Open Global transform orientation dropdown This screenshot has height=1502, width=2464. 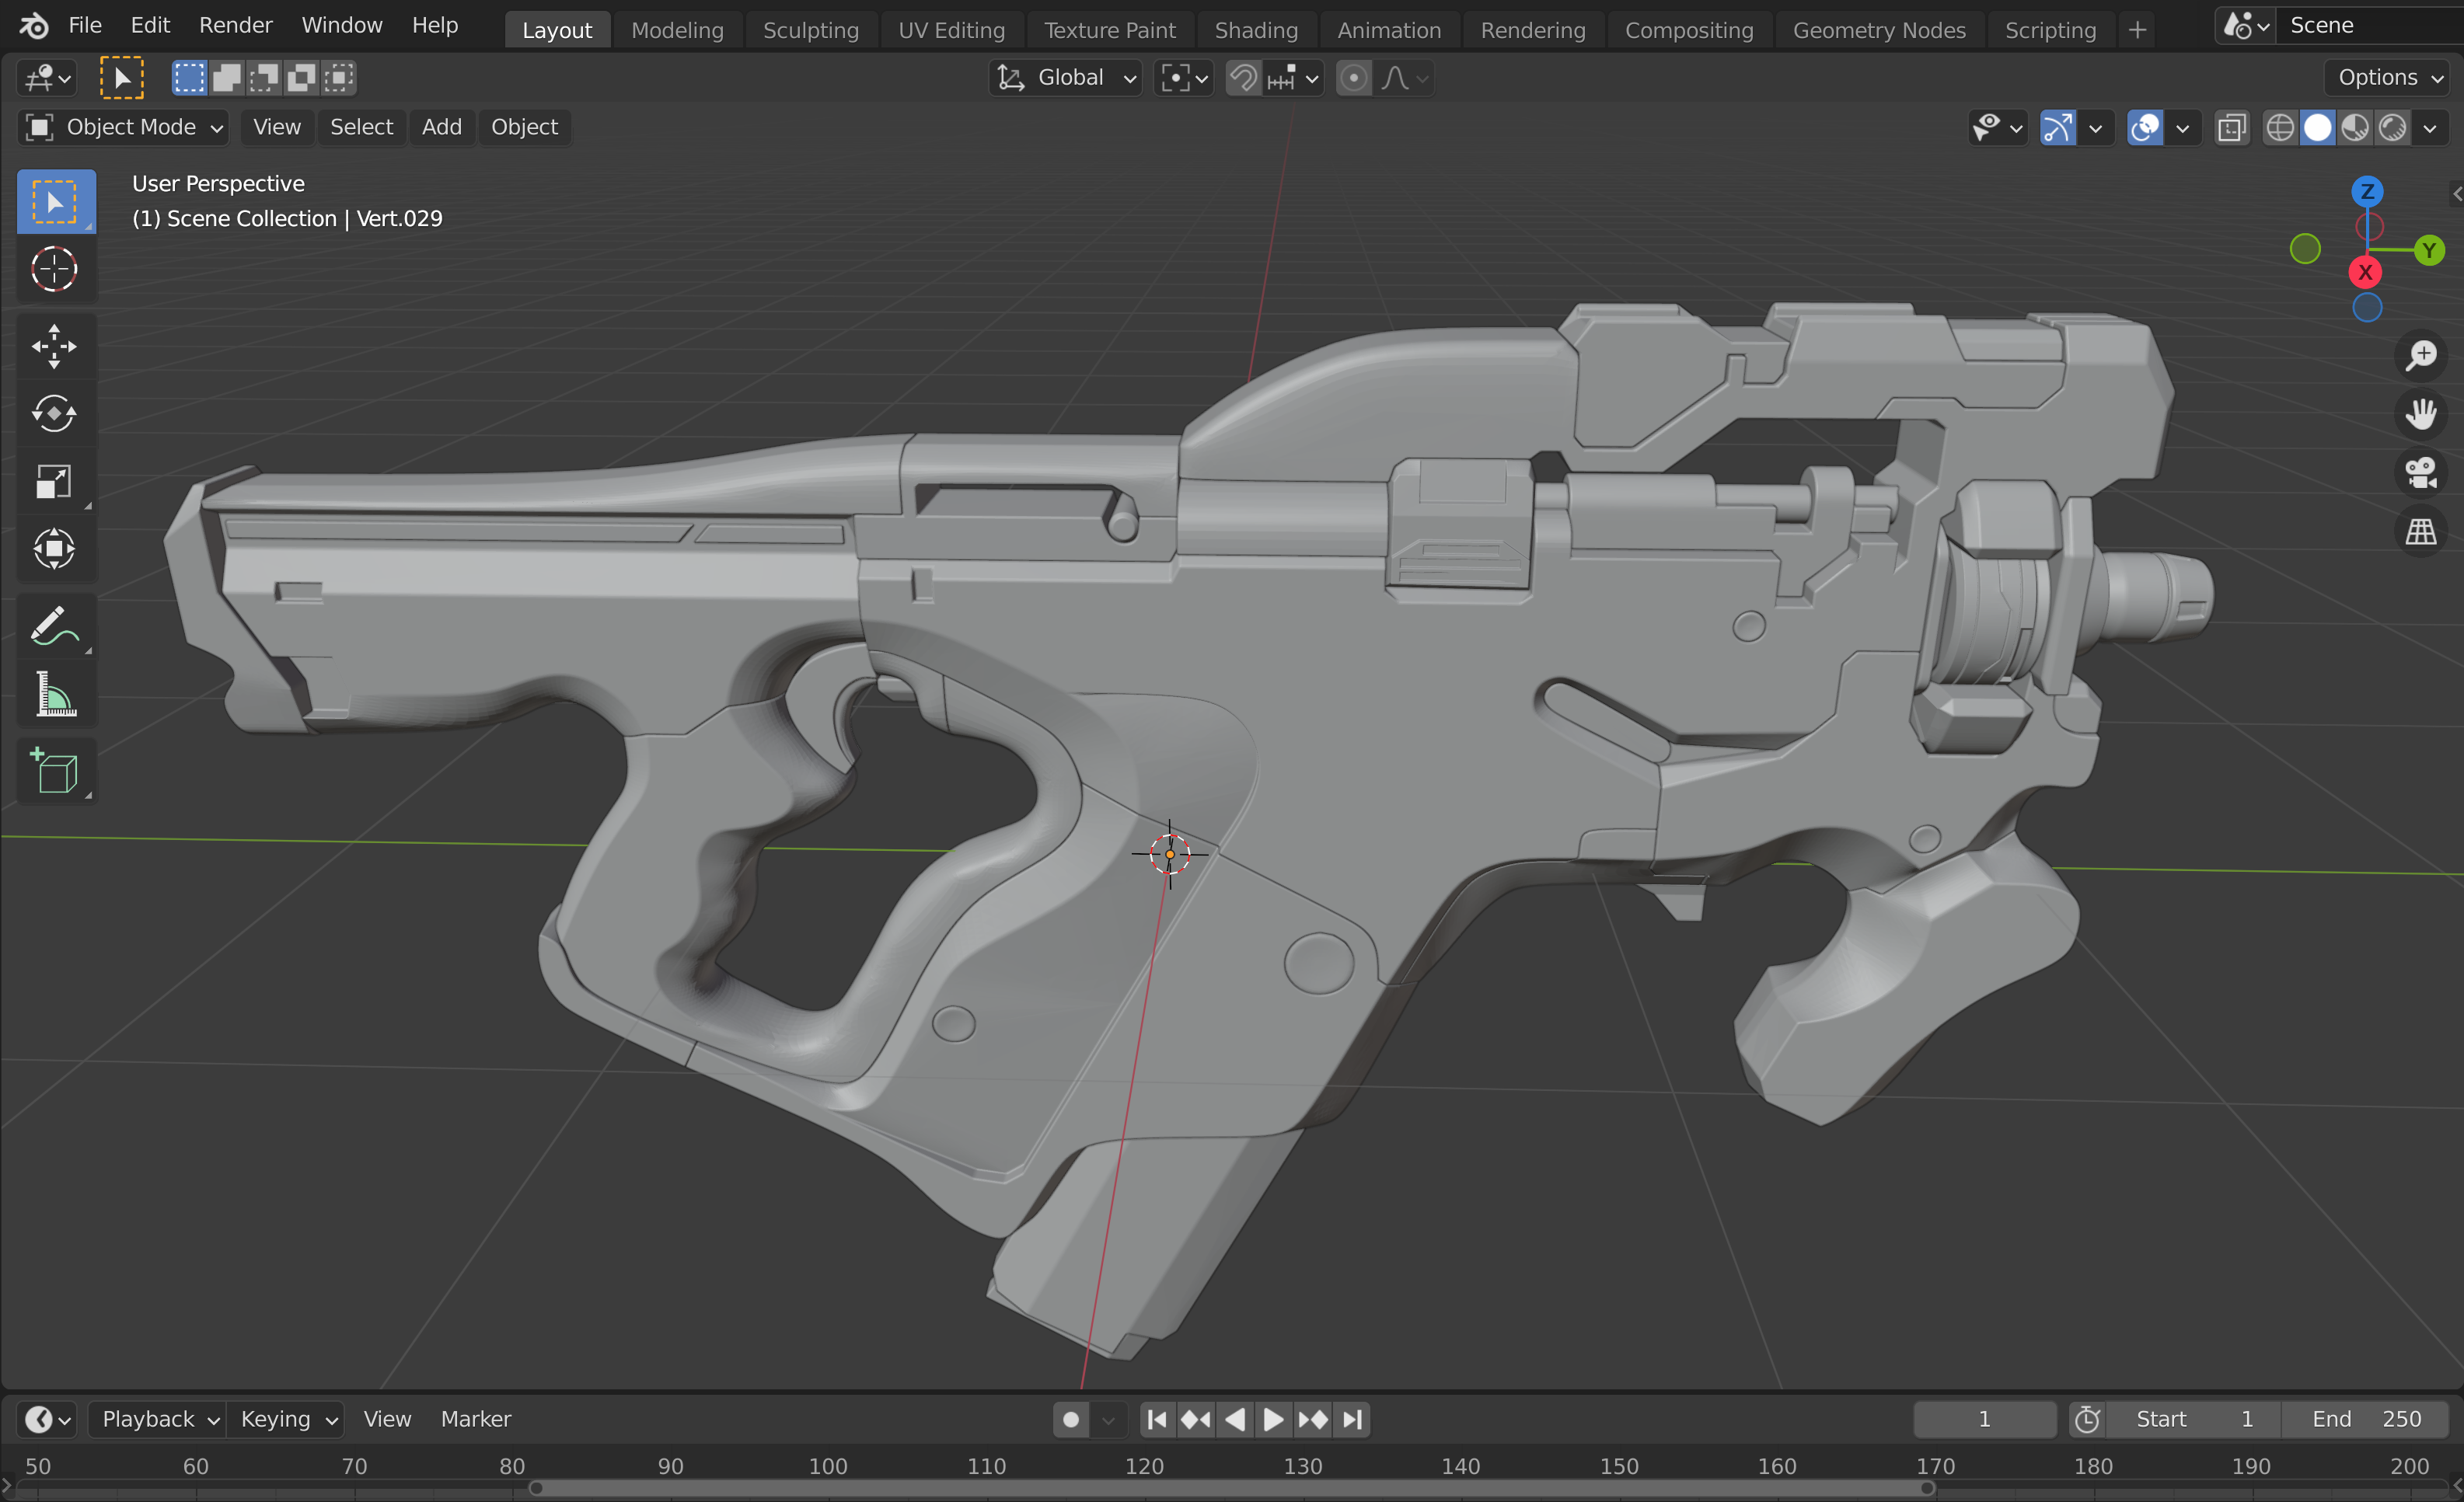tap(1067, 78)
